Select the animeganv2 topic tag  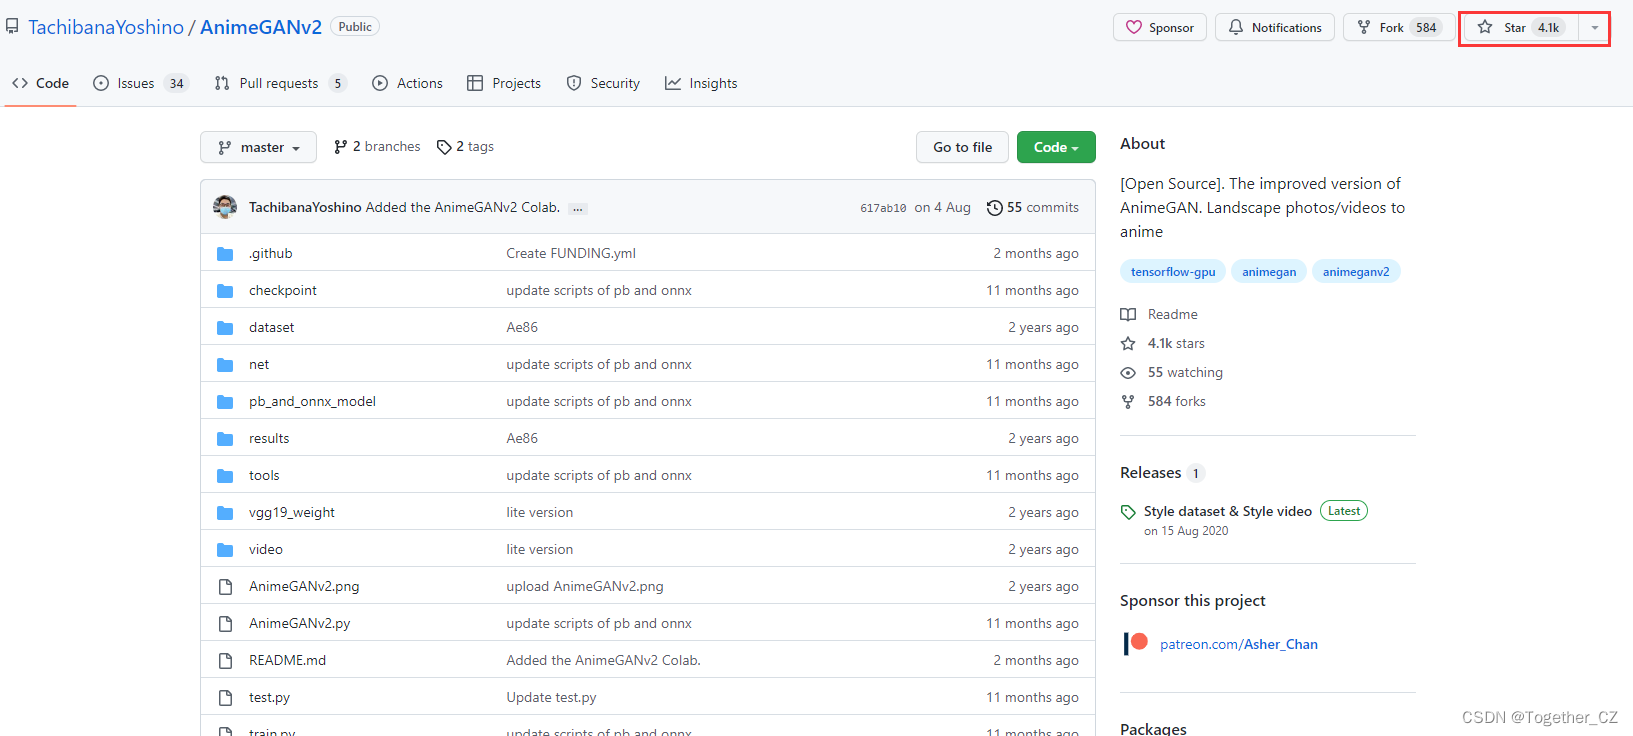tap(1356, 271)
